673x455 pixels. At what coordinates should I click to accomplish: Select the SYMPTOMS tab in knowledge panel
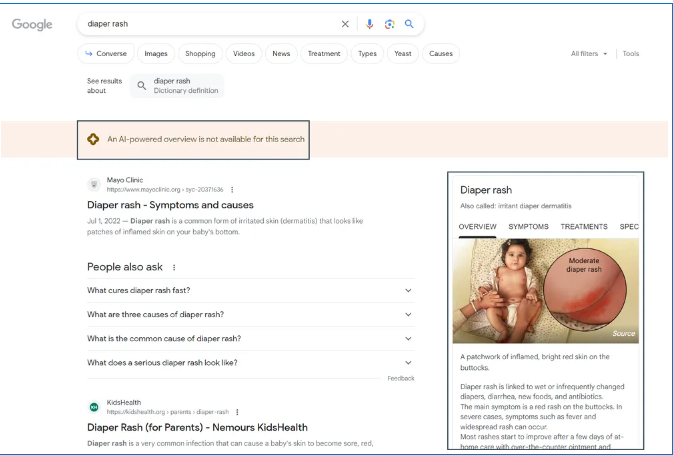(x=528, y=227)
